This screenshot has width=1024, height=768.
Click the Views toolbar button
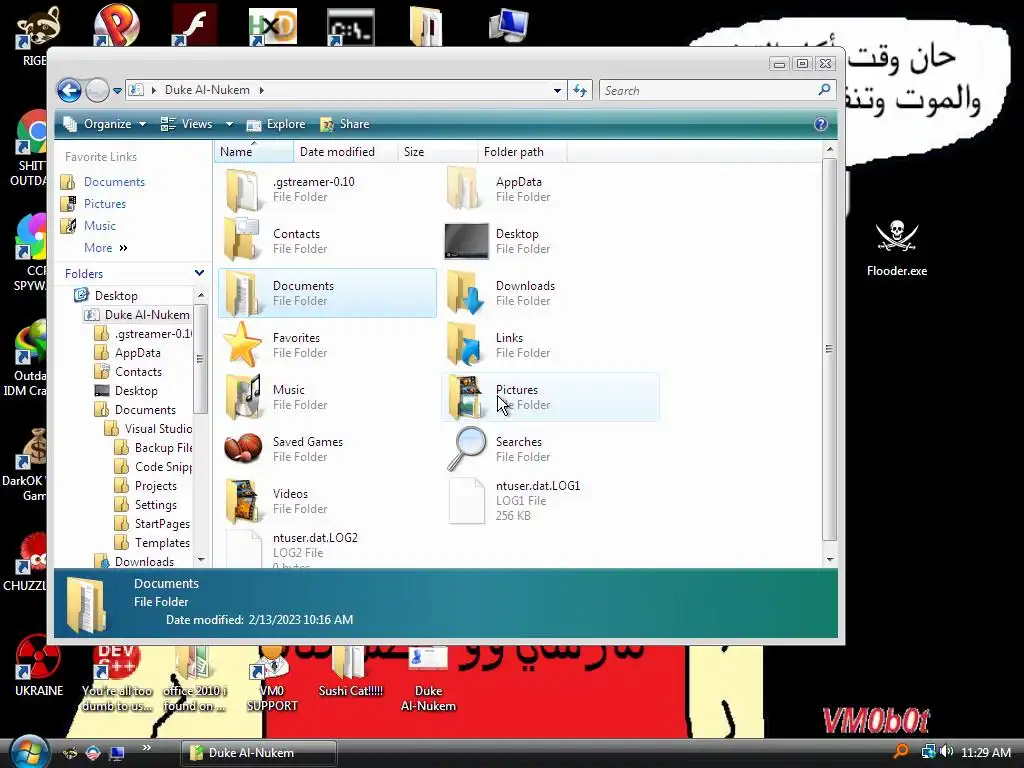[x=187, y=124]
